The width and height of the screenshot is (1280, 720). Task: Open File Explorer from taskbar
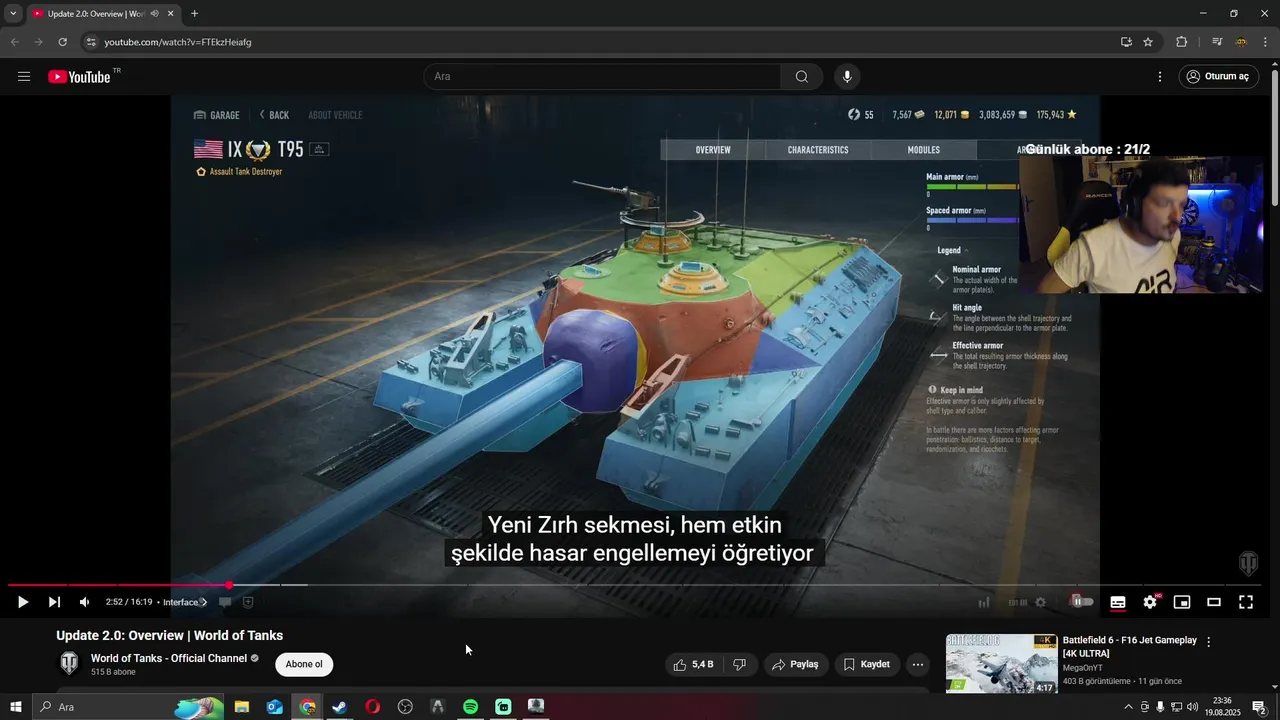(x=242, y=707)
